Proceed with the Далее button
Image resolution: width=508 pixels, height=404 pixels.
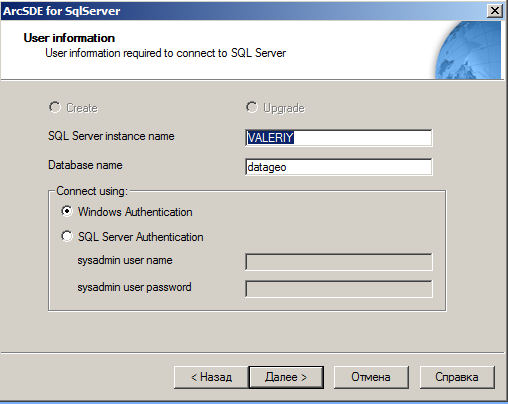pyautogui.click(x=286, y=377)
